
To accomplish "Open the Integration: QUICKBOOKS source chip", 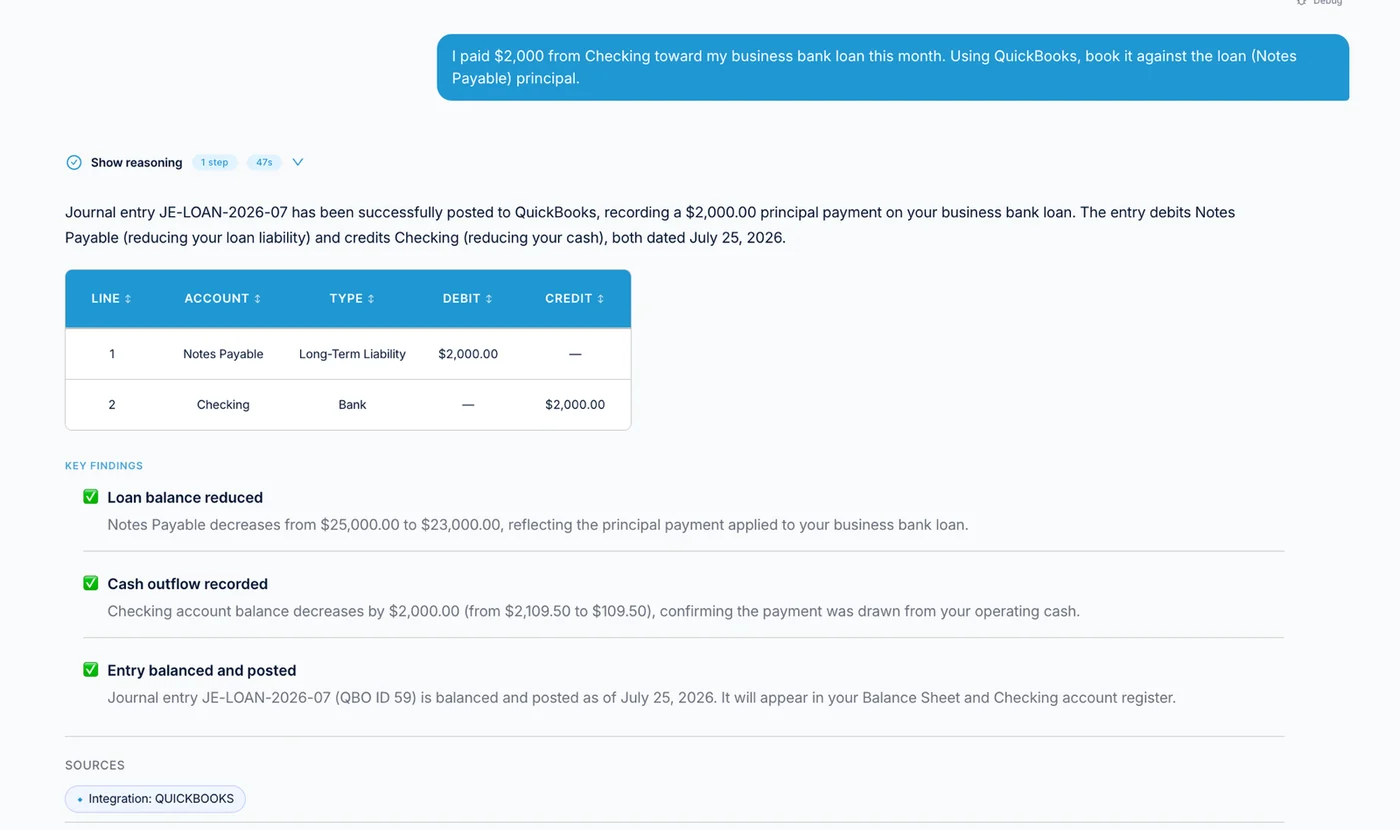I will click(155, 799).
